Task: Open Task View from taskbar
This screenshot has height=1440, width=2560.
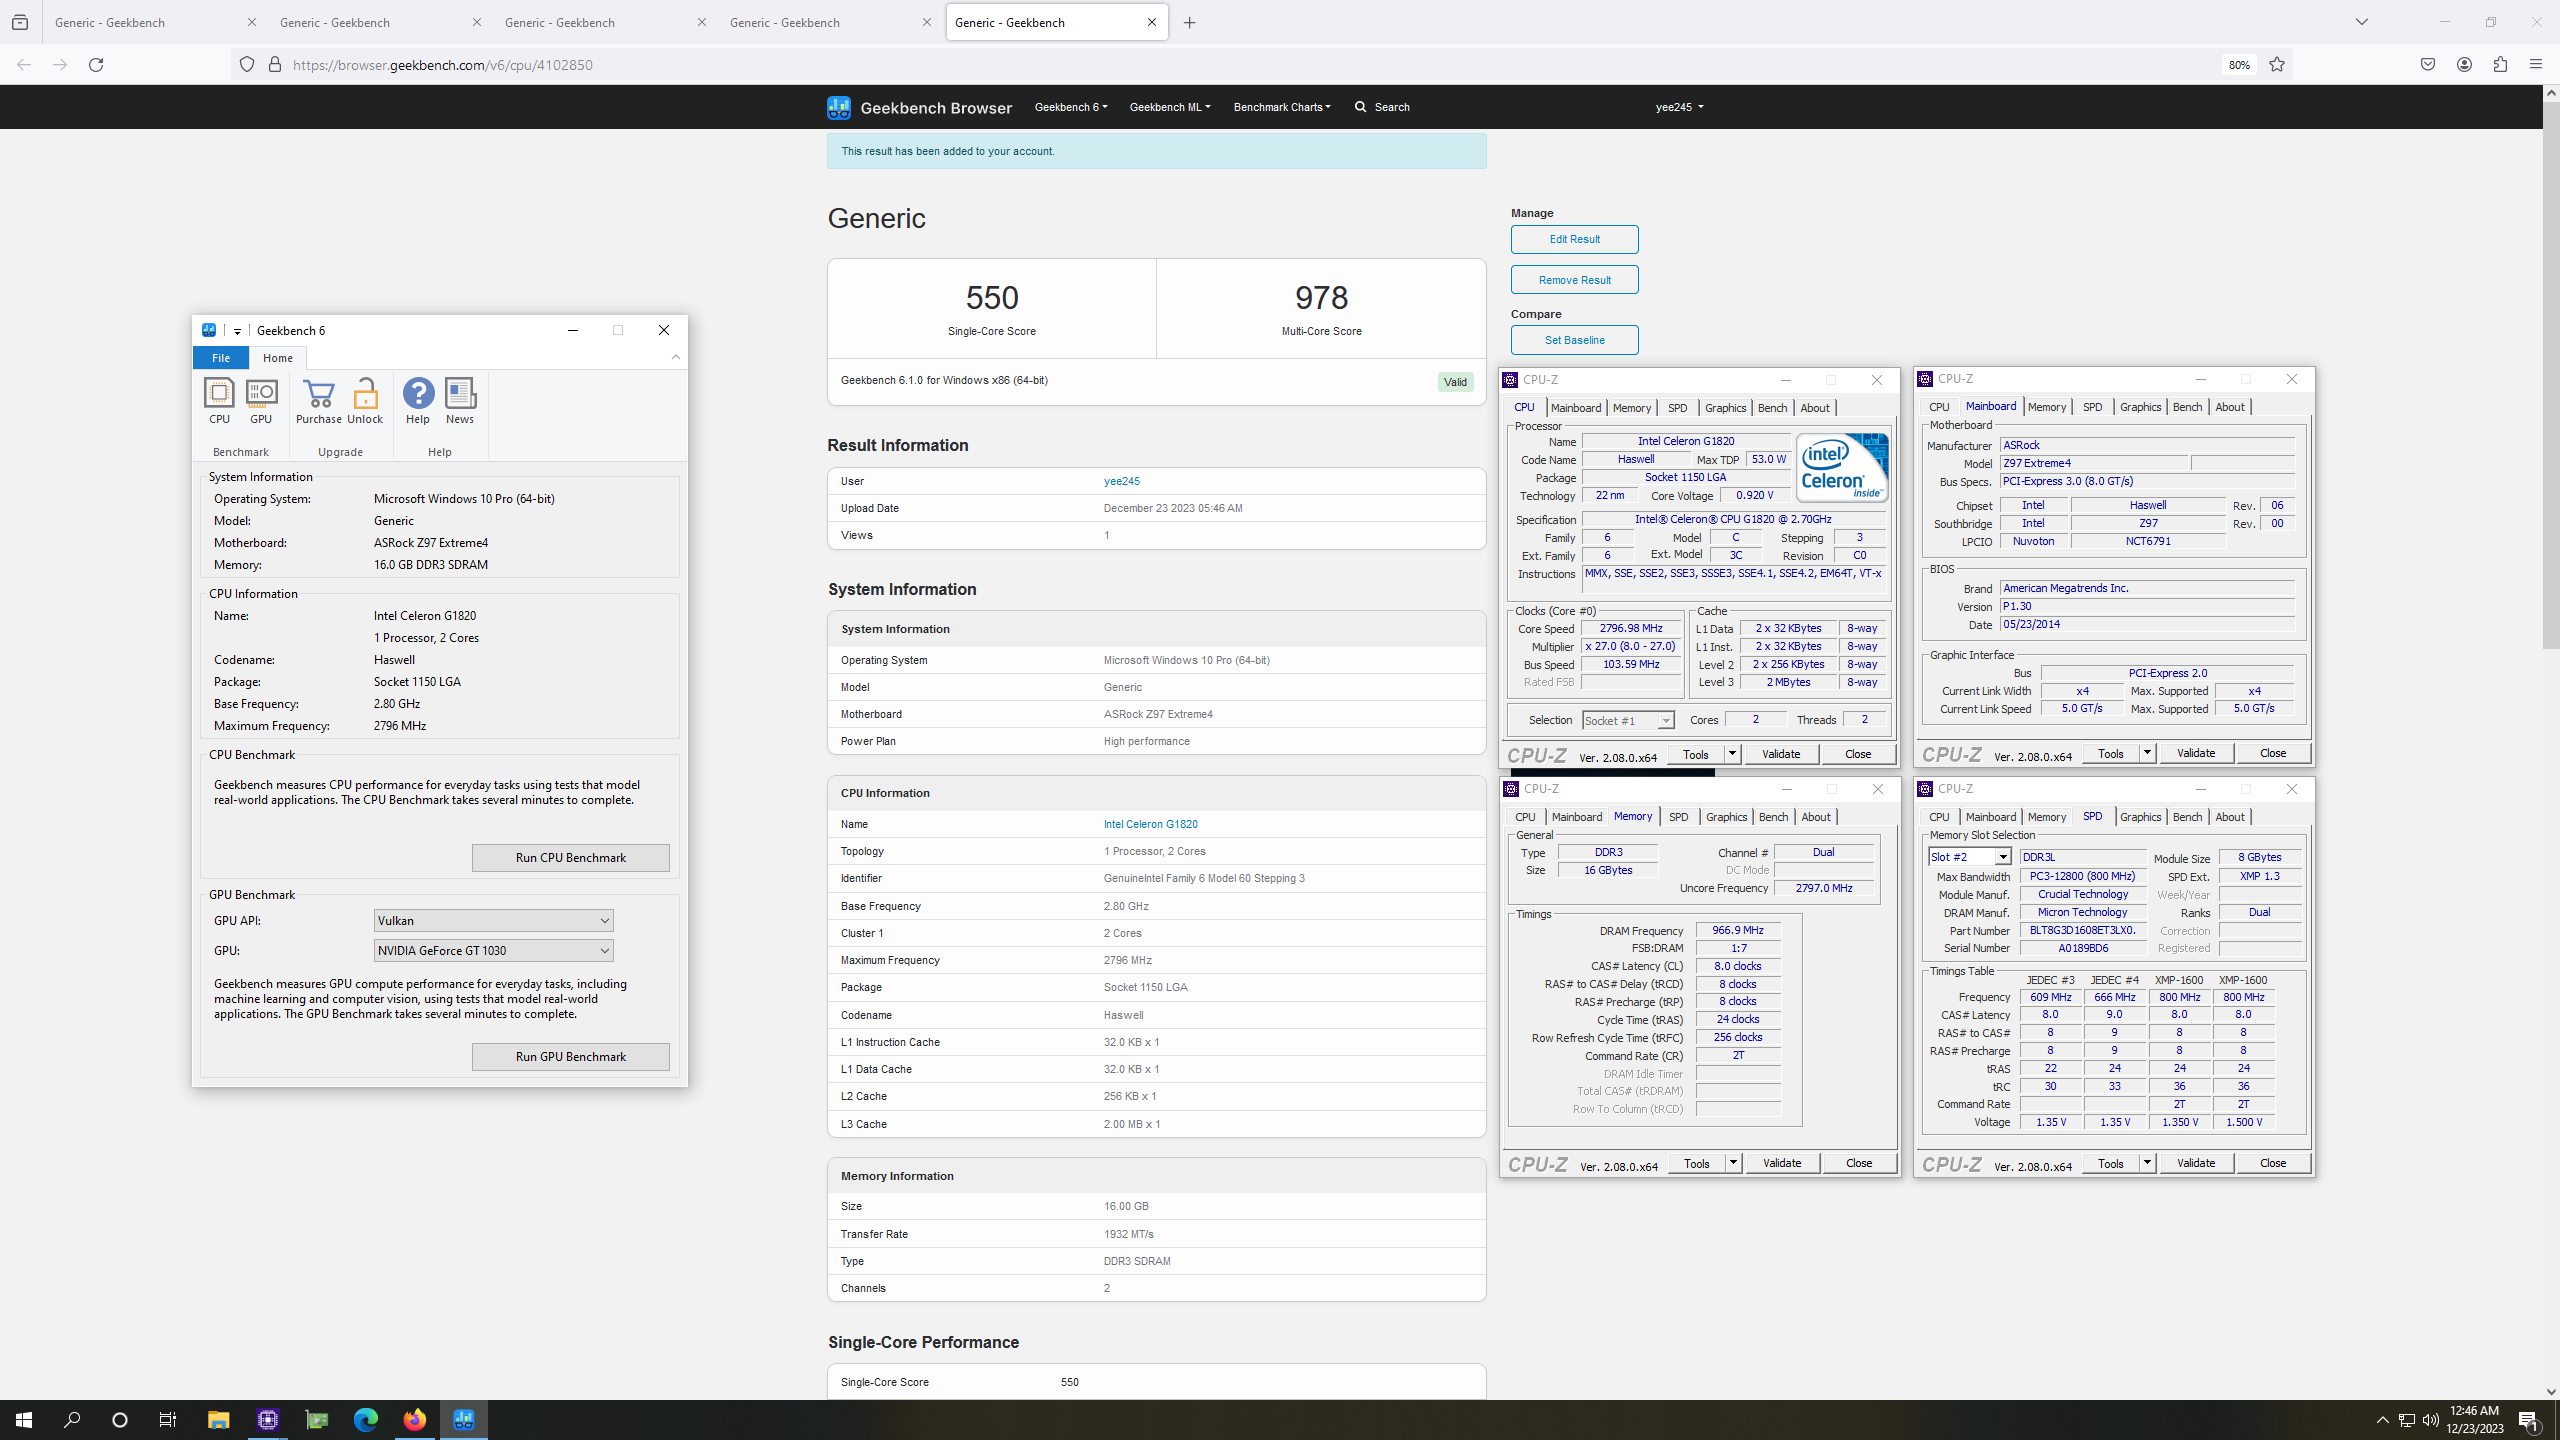Action: pyautogui.click(x=168, y=1420)
